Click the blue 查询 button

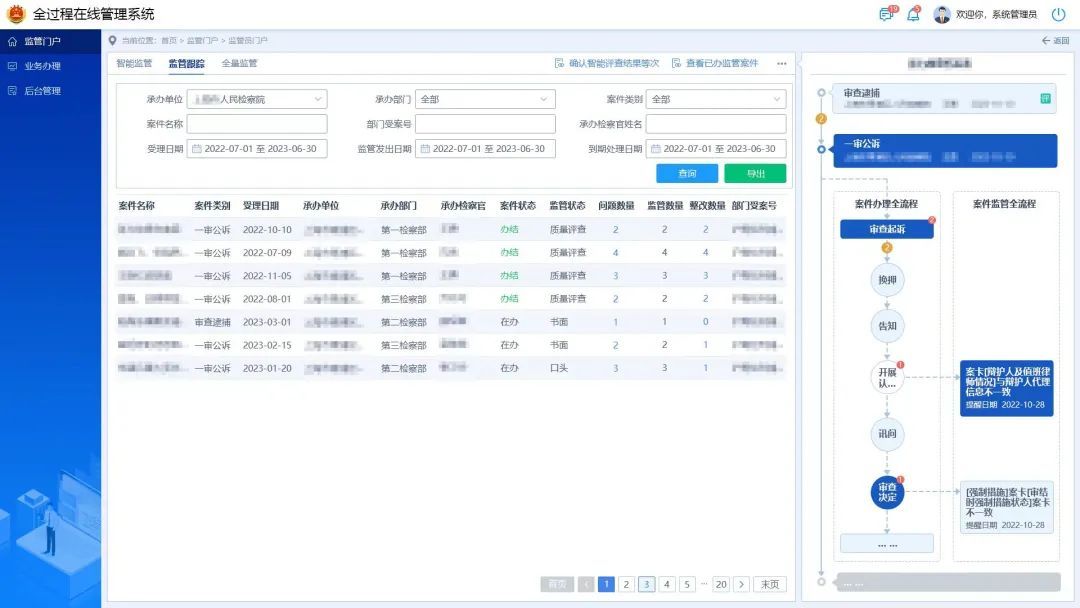[x=687, y=173]
